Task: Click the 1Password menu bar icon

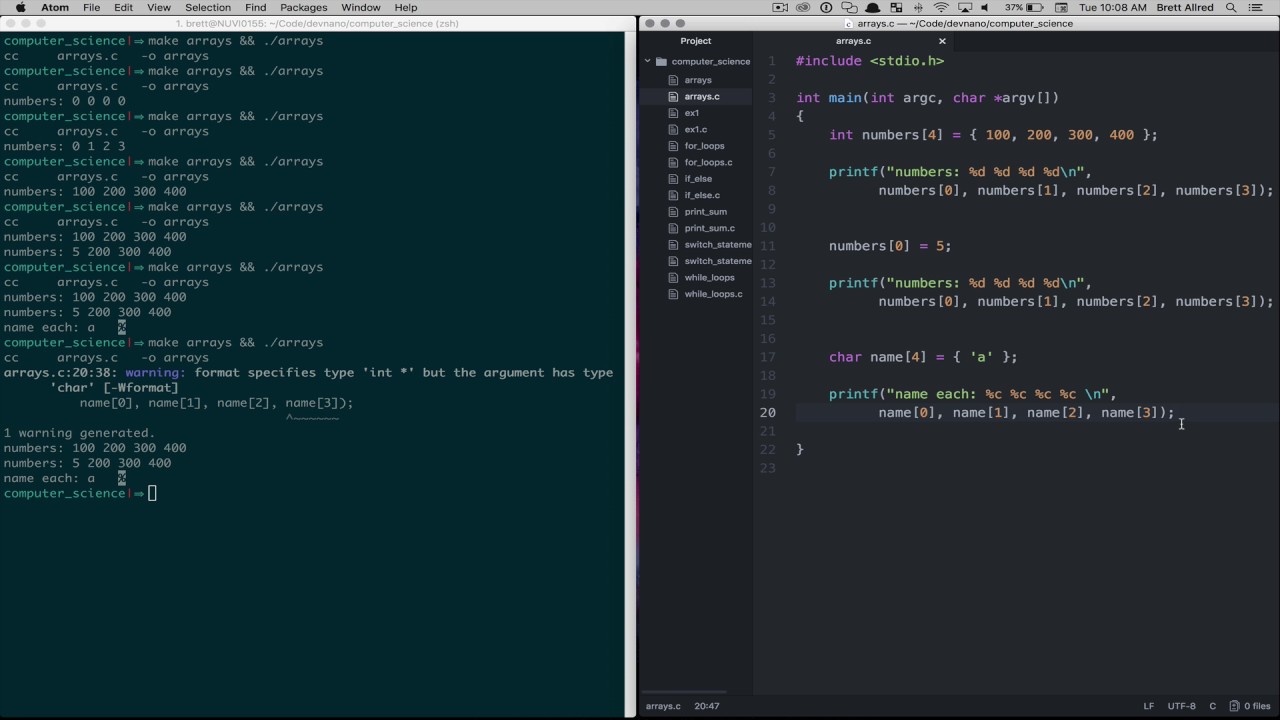Action: (827, 8)
